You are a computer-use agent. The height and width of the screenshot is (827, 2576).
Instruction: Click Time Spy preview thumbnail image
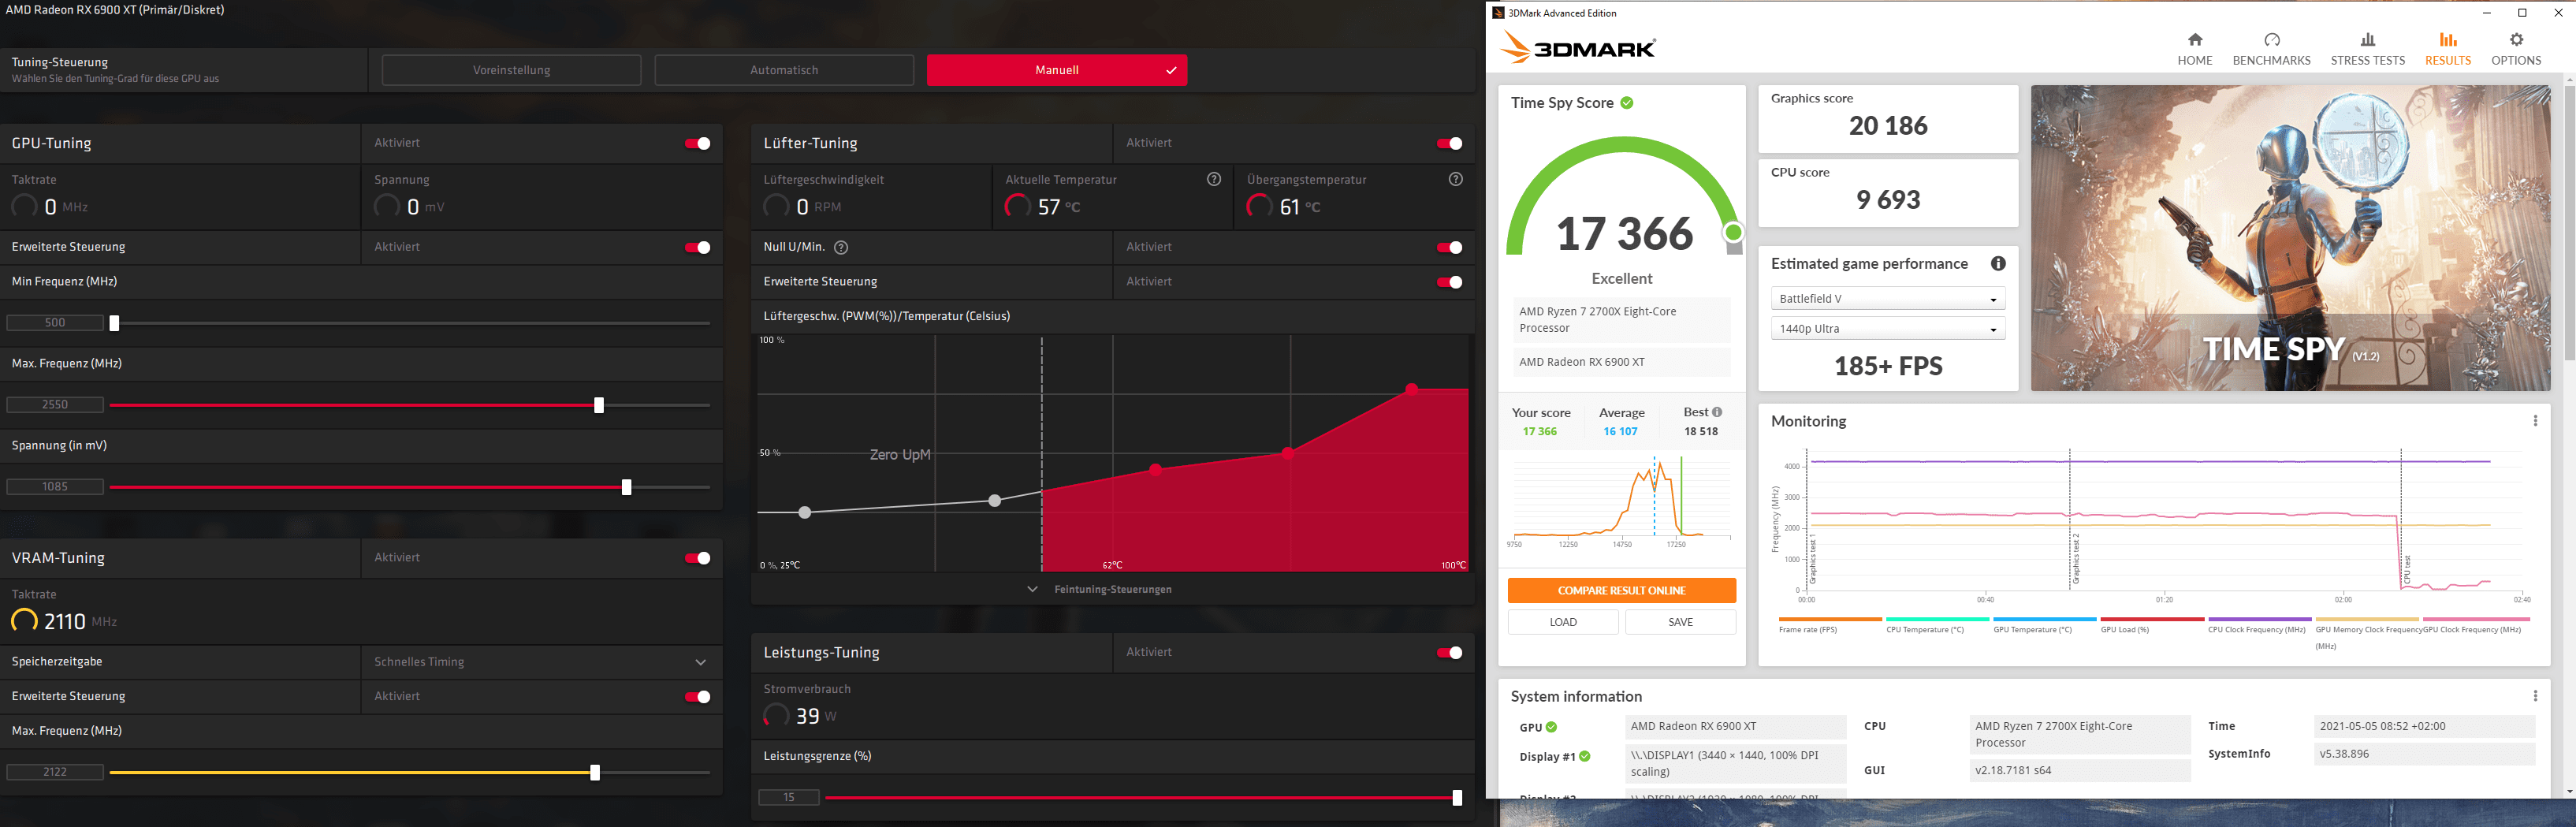tap(2290, 238)
